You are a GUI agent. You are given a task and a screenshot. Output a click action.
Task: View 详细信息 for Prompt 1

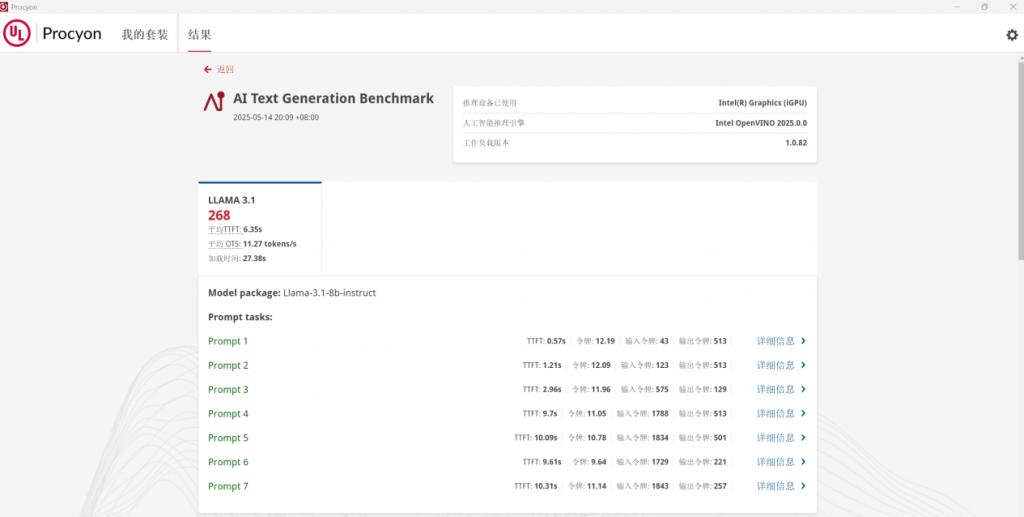tap(776, 341)
